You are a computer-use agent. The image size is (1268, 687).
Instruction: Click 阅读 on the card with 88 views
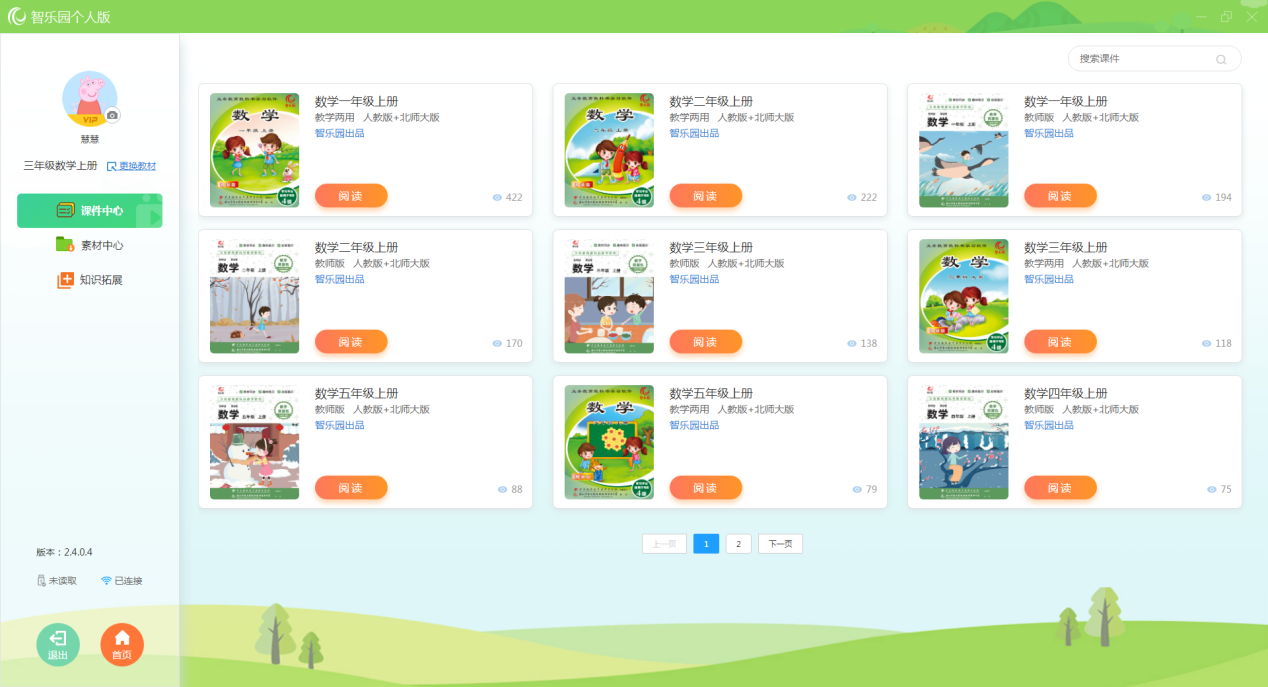click(351, 488)
